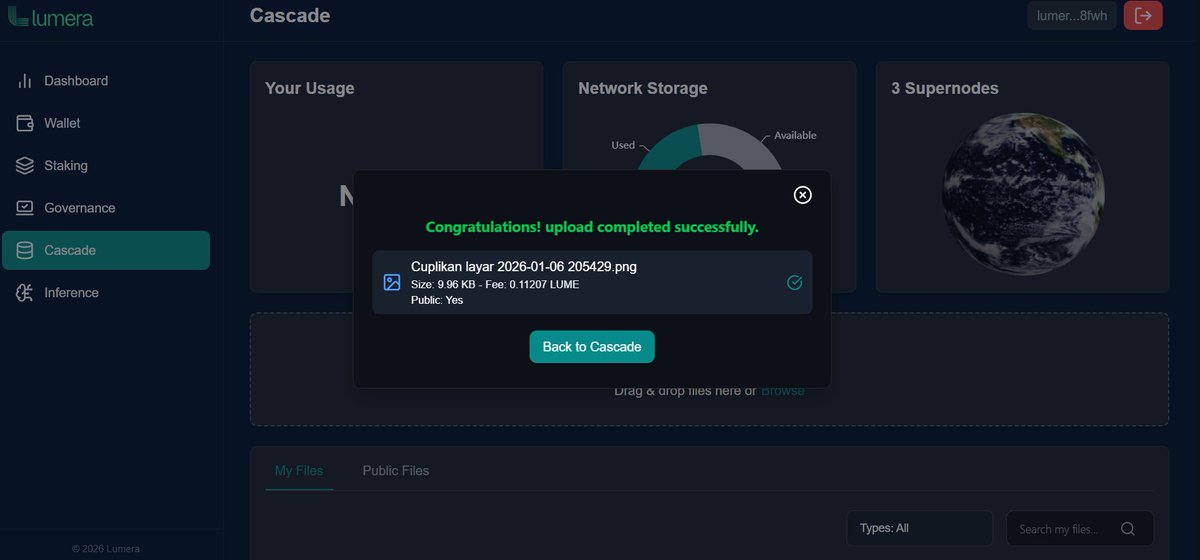This screenshot has height=560, width=1200.
Task: Click the Back to Cascade button
Action: pyautogui.click(x=592, y=347)
